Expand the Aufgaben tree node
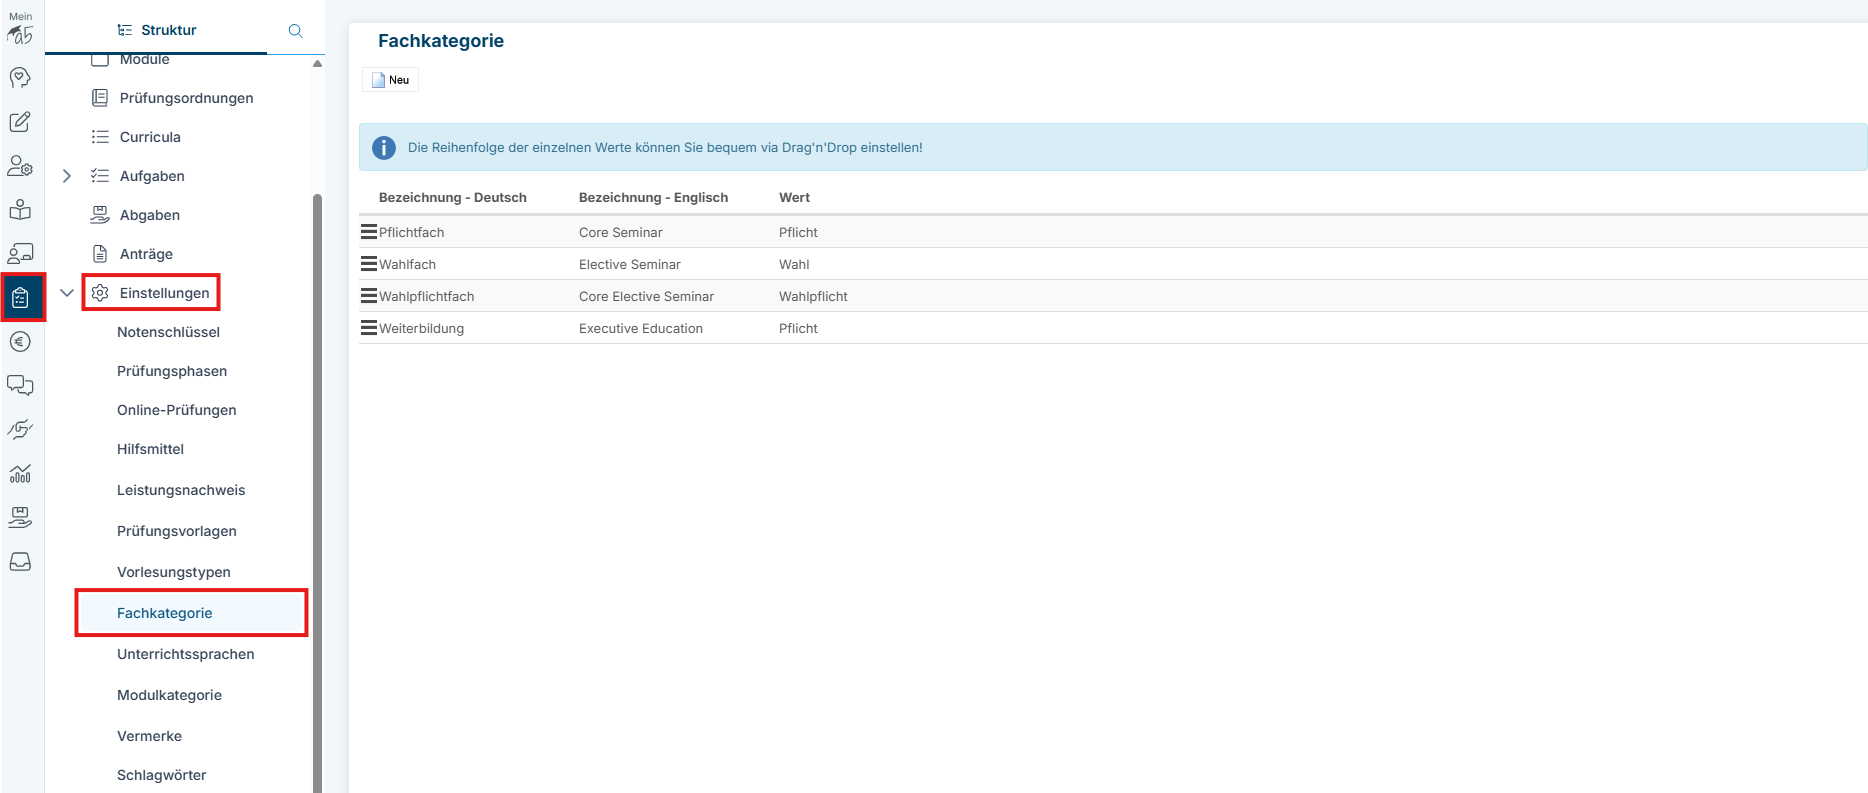The height and width of the screenshot is (793, 1868). pyautogui.click(x=67, y=176)
